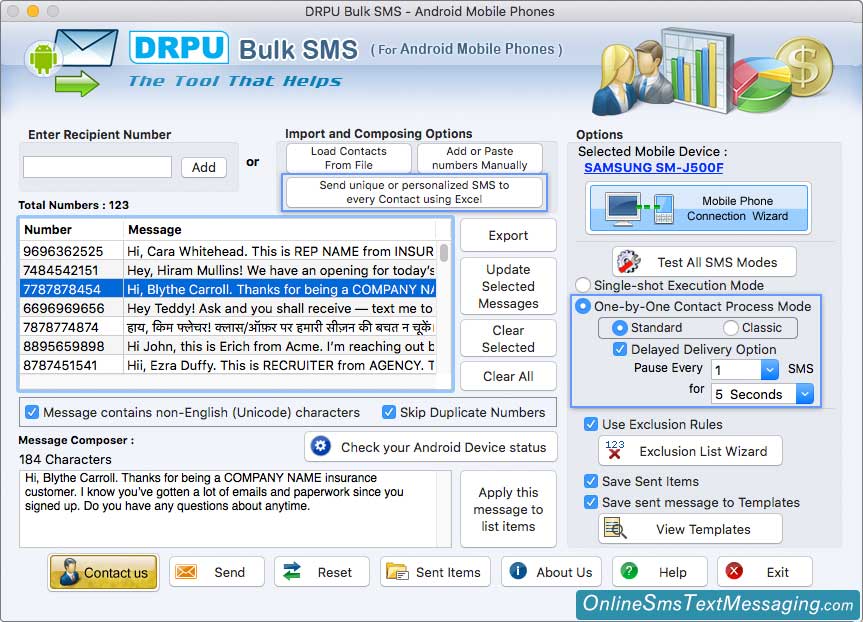Select row with number 9696362525

tap(228, 251)
